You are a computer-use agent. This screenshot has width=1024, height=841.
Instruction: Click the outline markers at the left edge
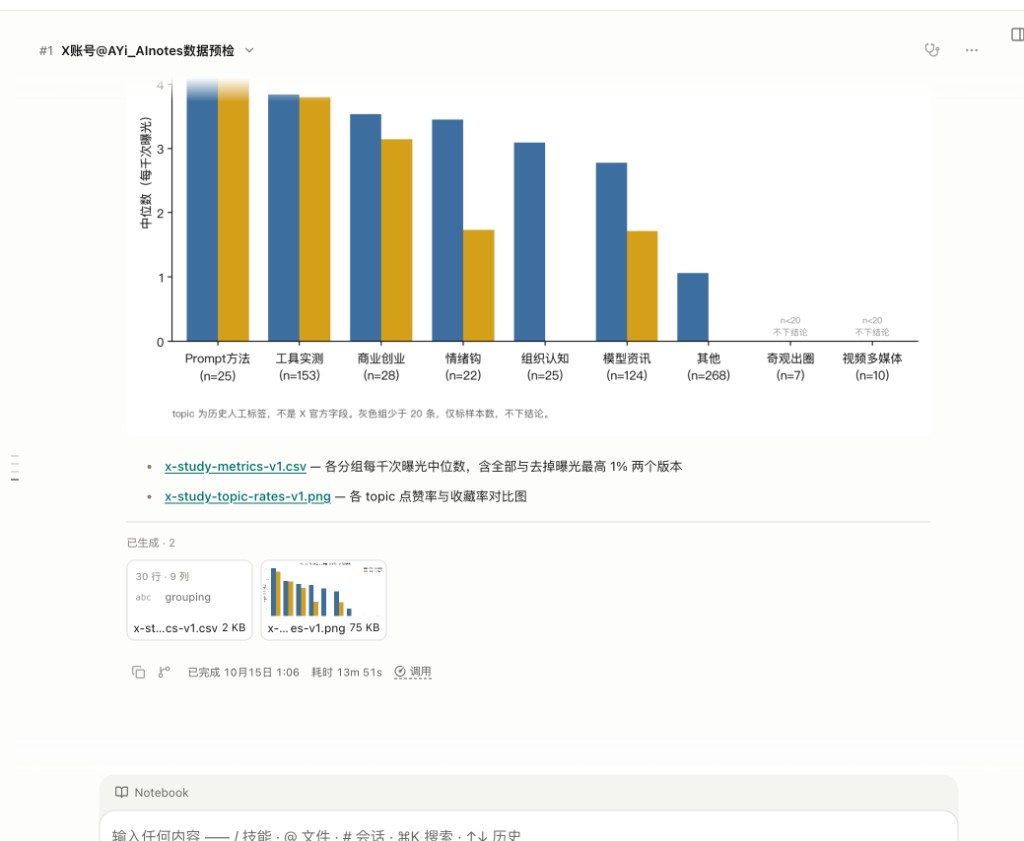pyautogui.click(x=15, y=468)
